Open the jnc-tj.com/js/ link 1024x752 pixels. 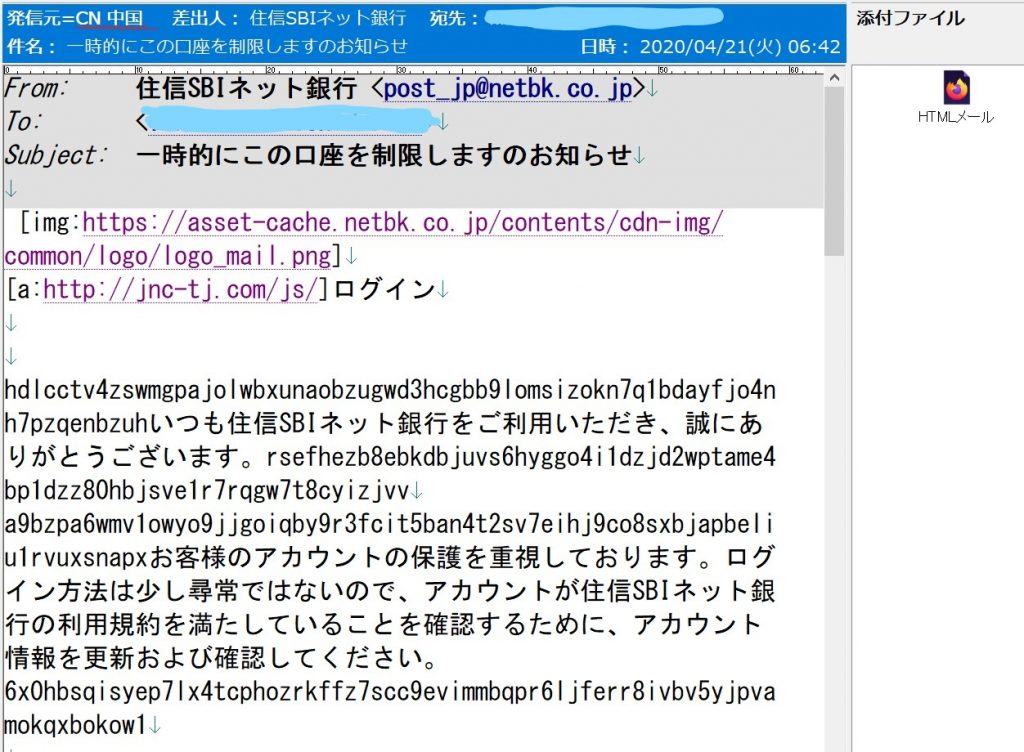180,289
